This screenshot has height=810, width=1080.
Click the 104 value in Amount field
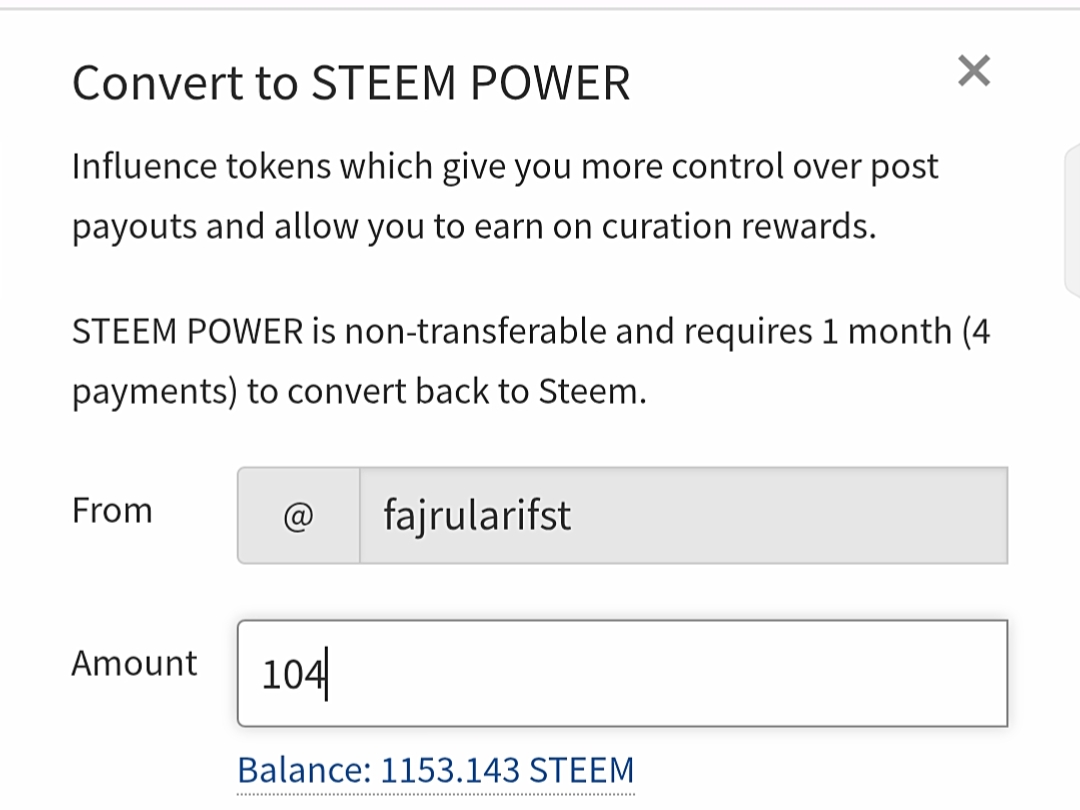click(293, 674)
